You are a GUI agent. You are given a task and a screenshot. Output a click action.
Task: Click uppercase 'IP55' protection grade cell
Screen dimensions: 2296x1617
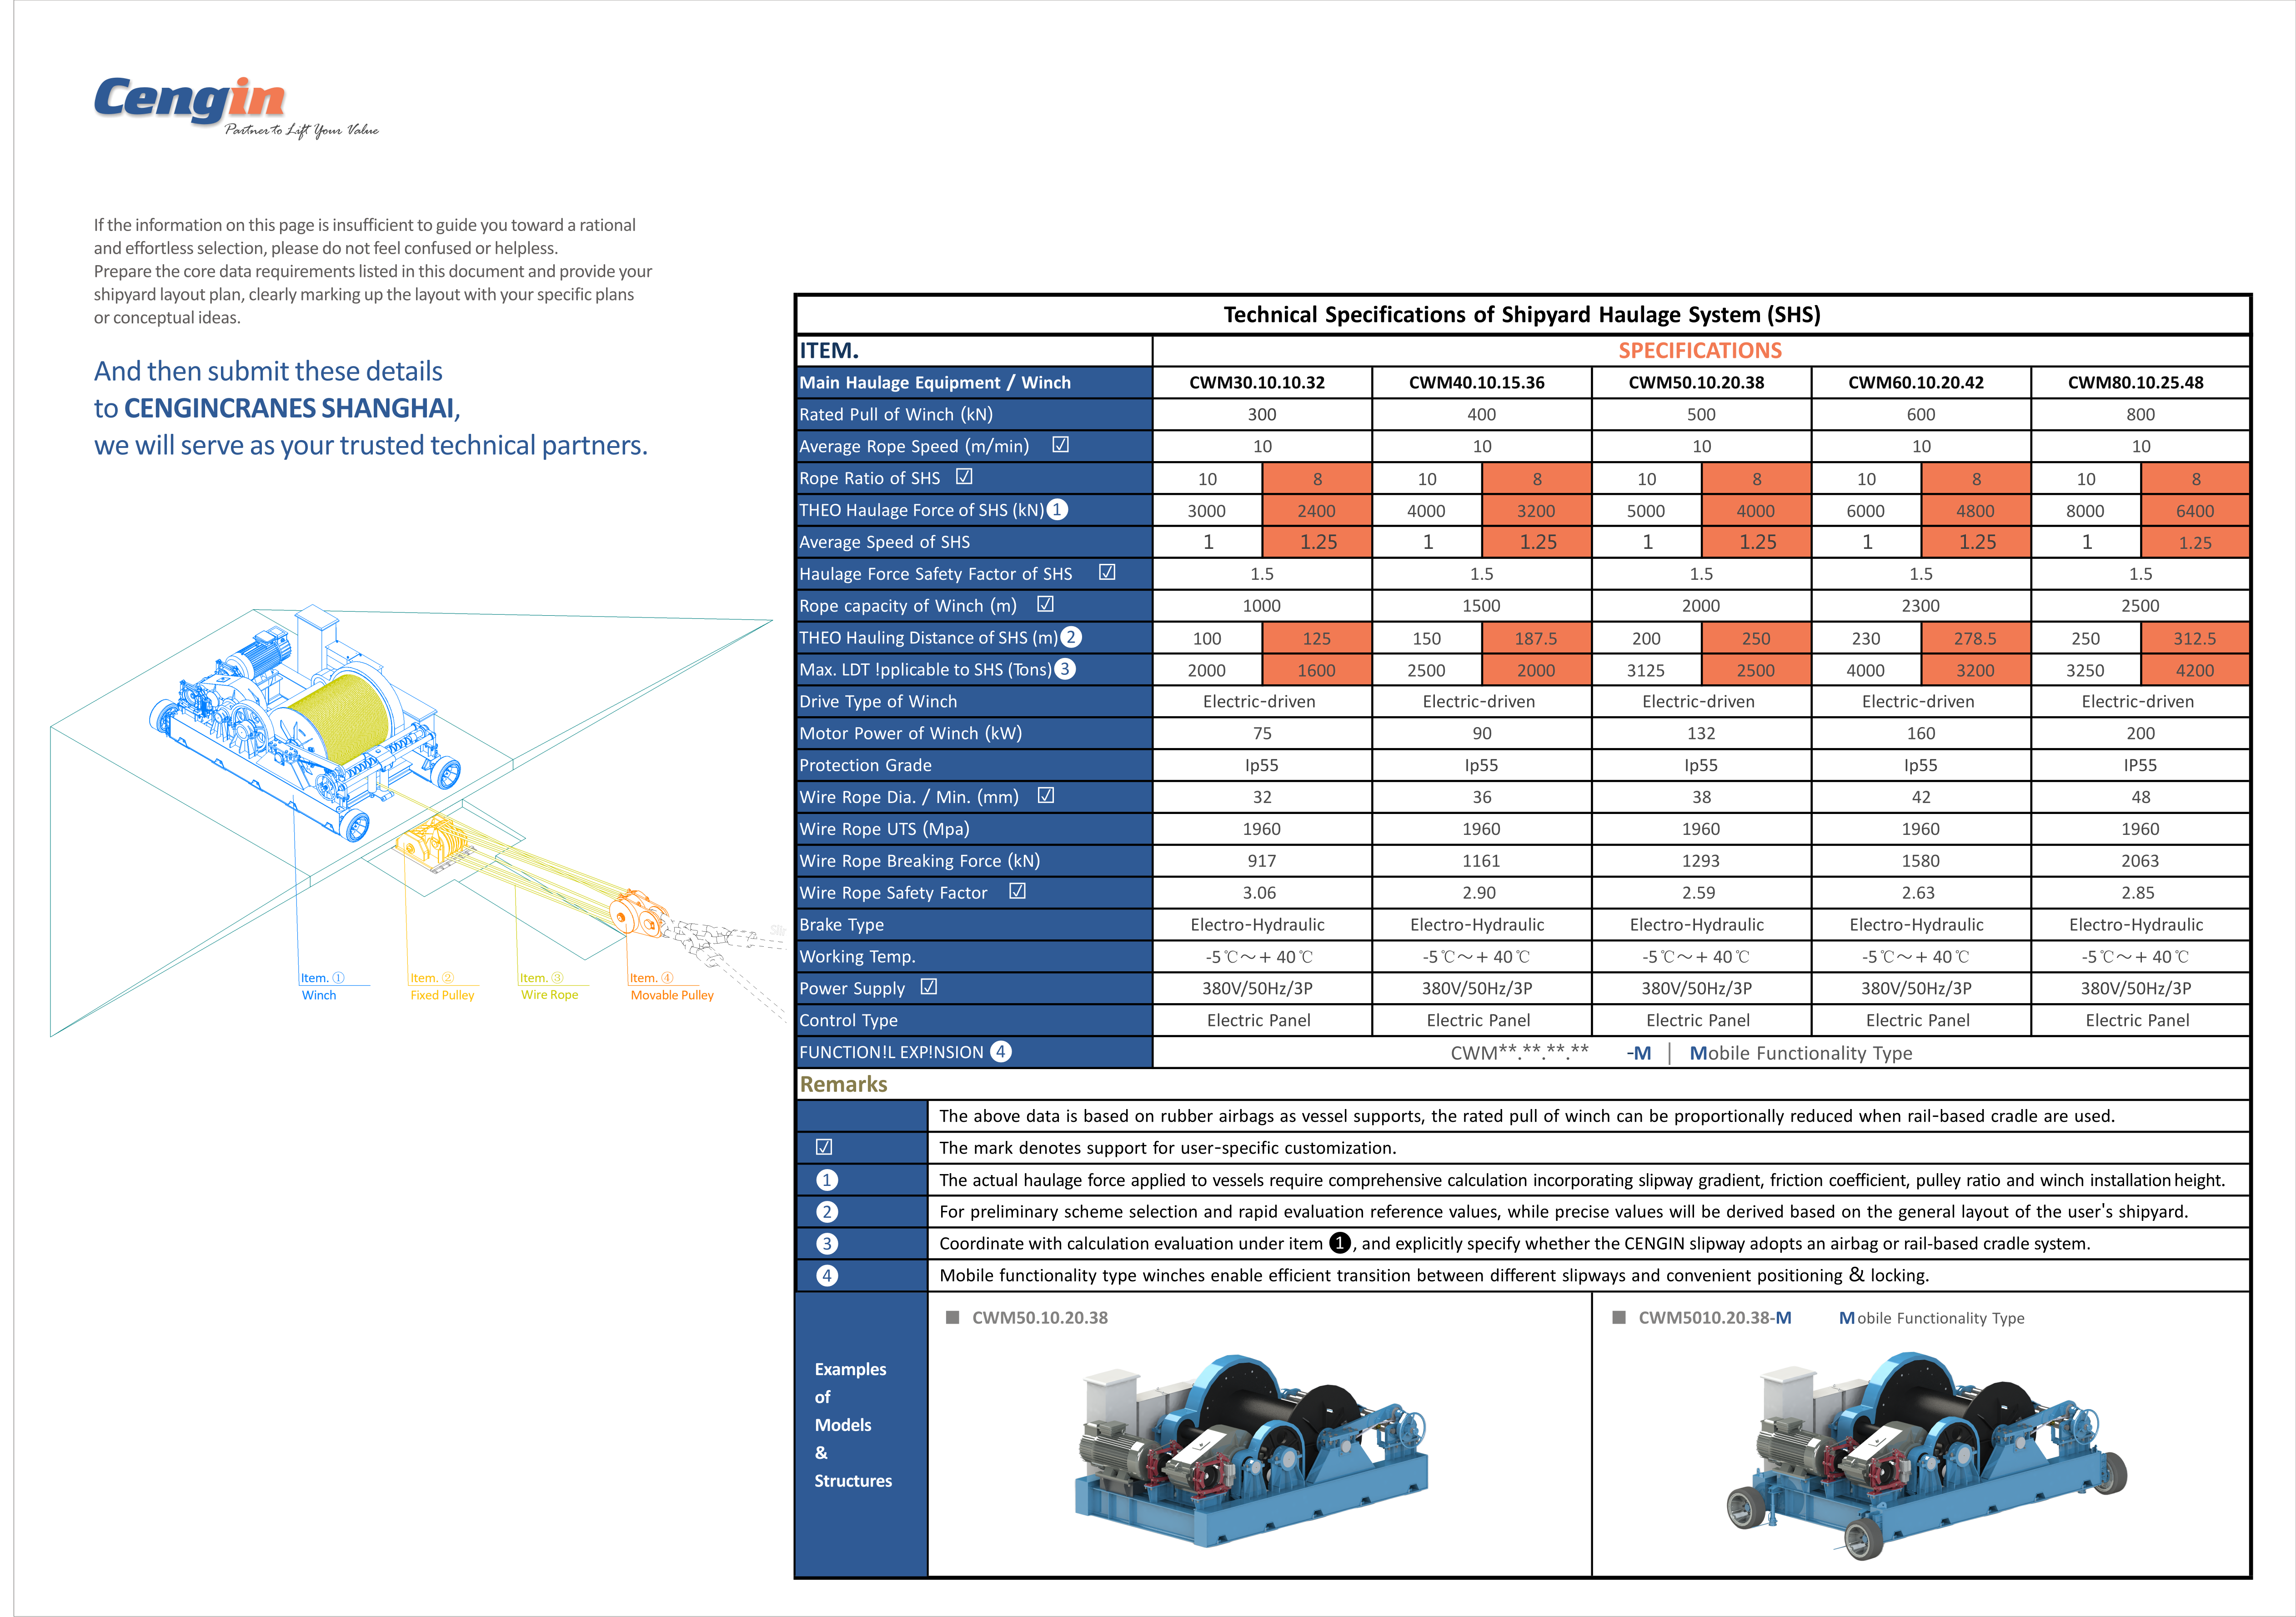2140,765
